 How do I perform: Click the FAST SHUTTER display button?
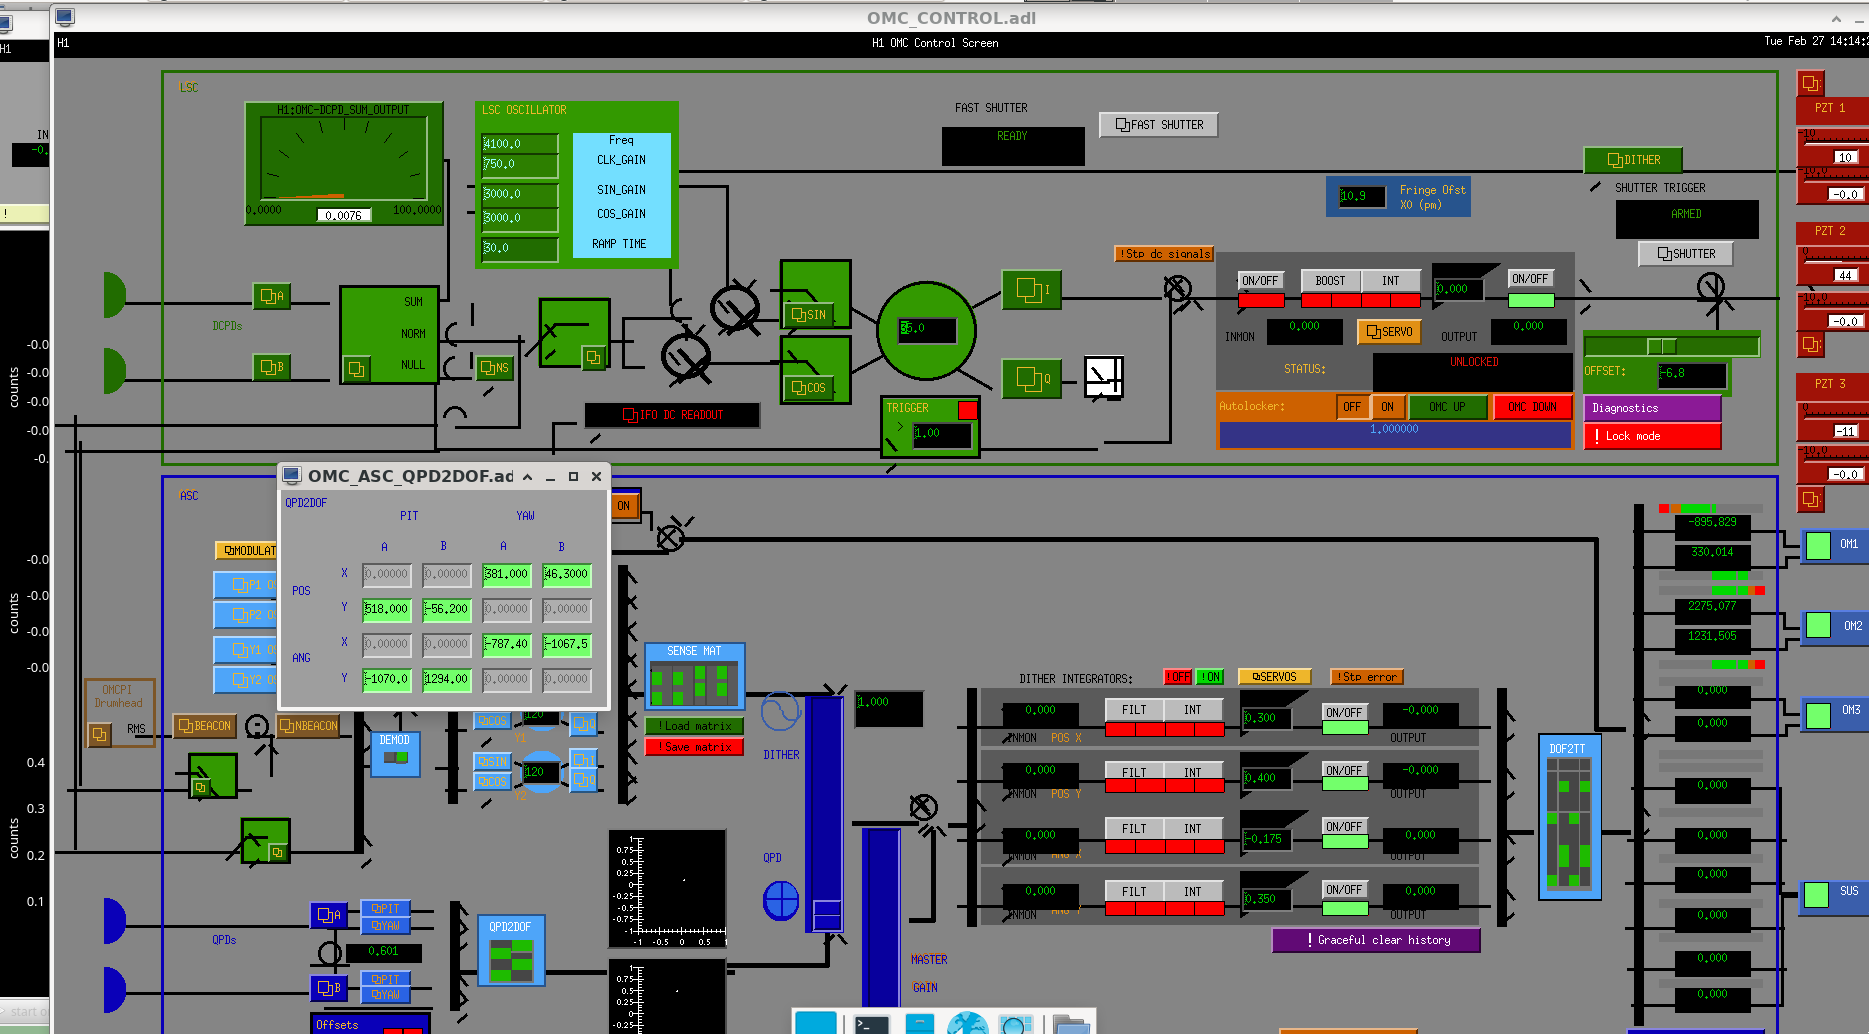coord(1159,125)
